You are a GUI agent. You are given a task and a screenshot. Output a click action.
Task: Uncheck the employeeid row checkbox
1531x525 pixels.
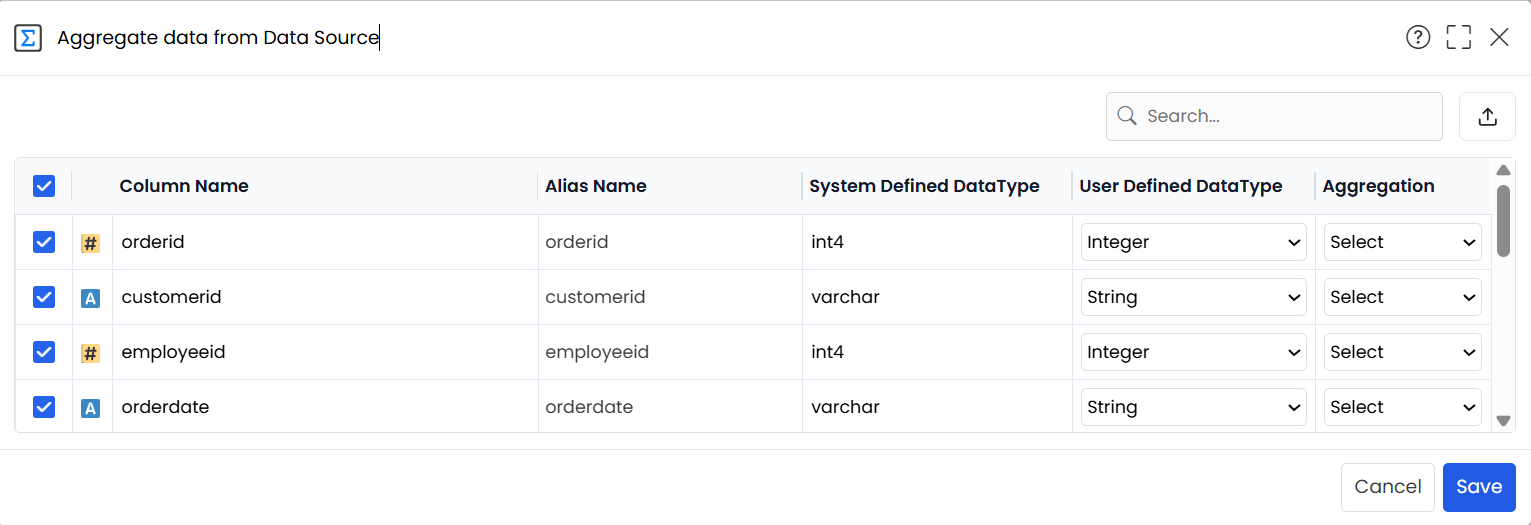pos(44,352)
